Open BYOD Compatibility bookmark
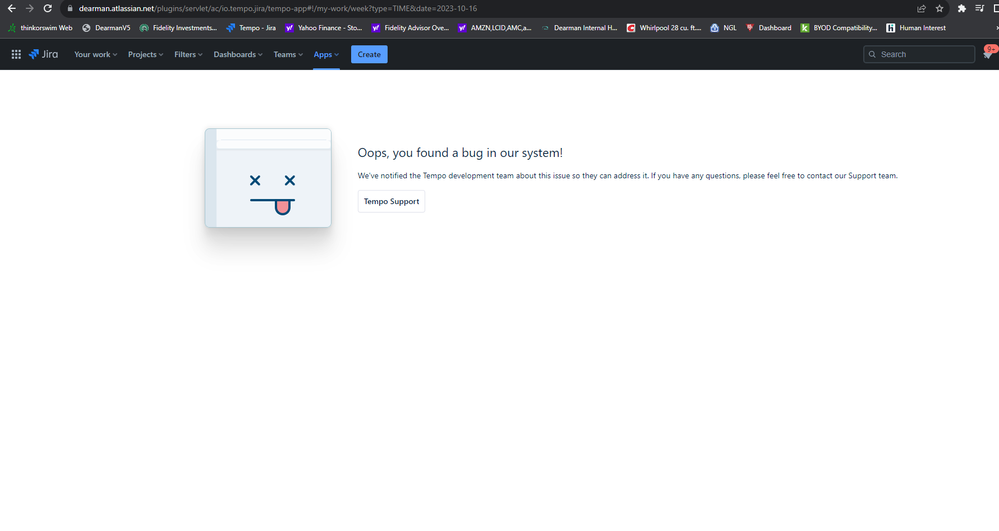This screenshot has height=531, width=999. 838,28
